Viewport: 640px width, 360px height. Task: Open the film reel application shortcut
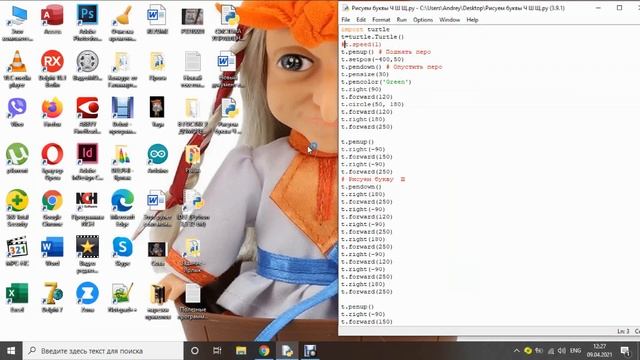tap(87, 65)
